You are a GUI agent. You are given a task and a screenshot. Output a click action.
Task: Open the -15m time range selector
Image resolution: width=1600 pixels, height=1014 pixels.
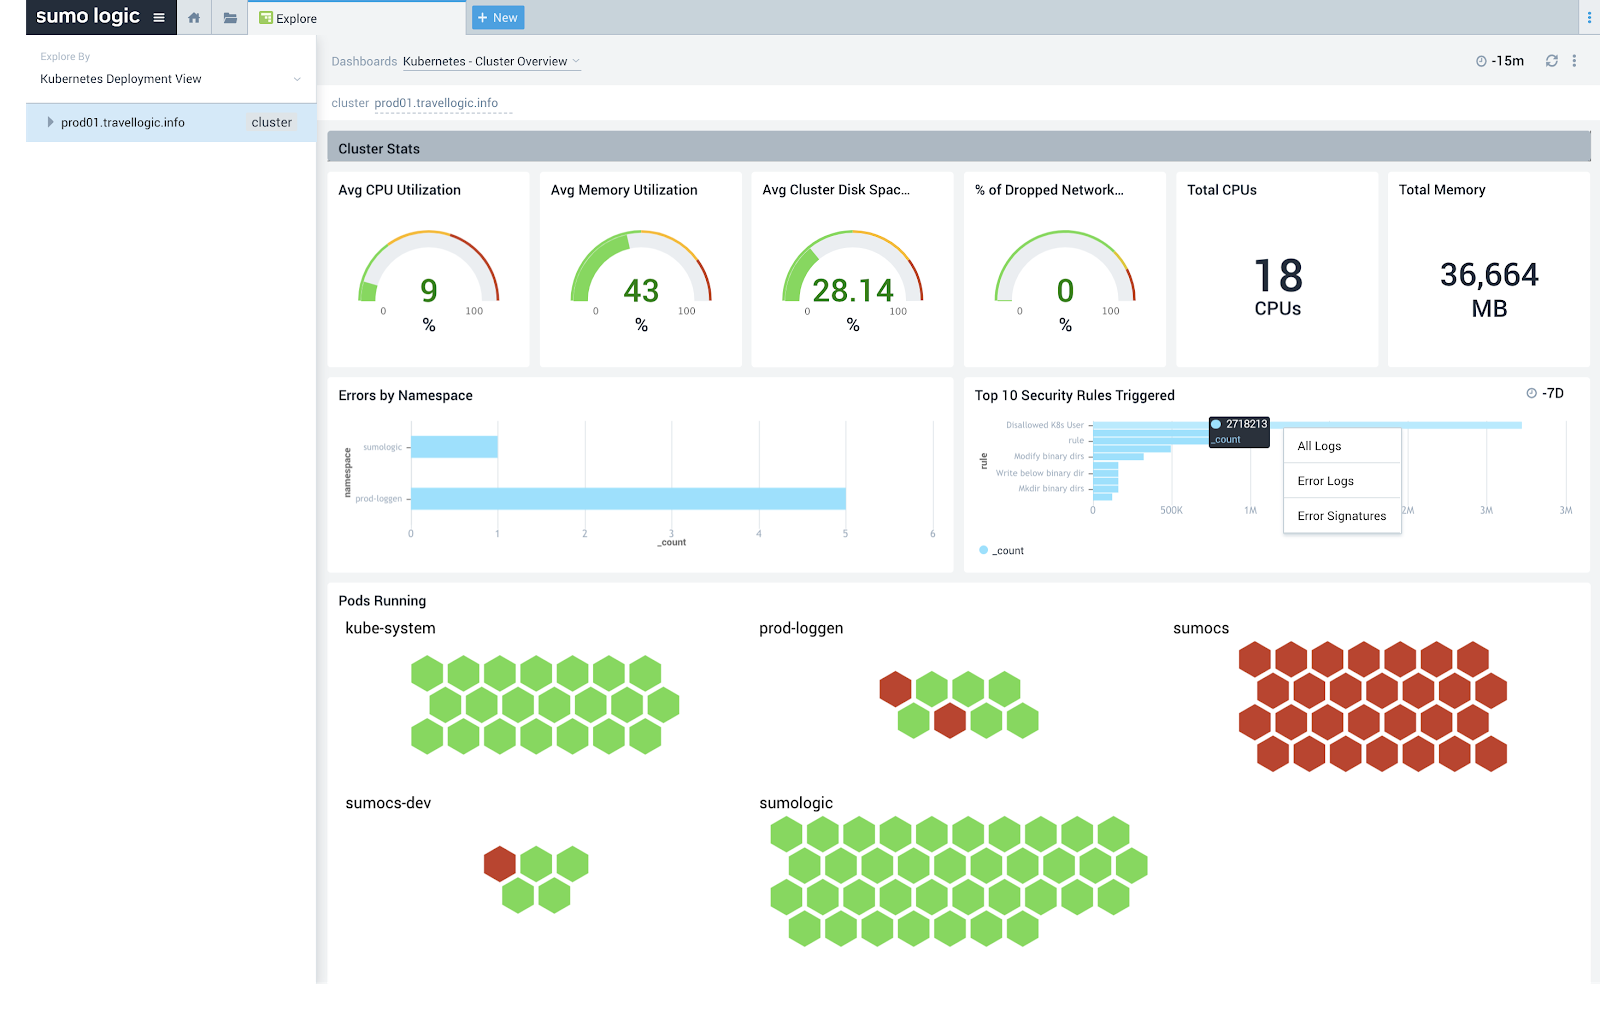click(x=1500, y=61)
